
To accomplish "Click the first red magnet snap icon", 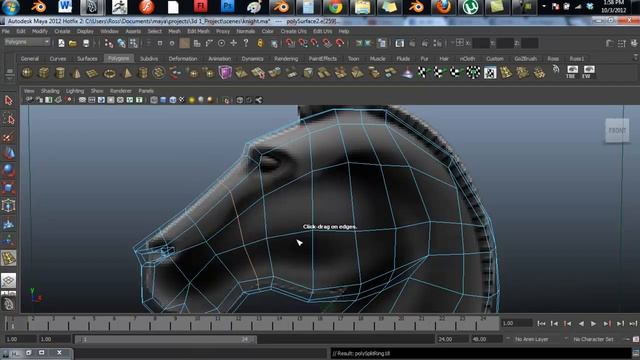I will [290, 43].
